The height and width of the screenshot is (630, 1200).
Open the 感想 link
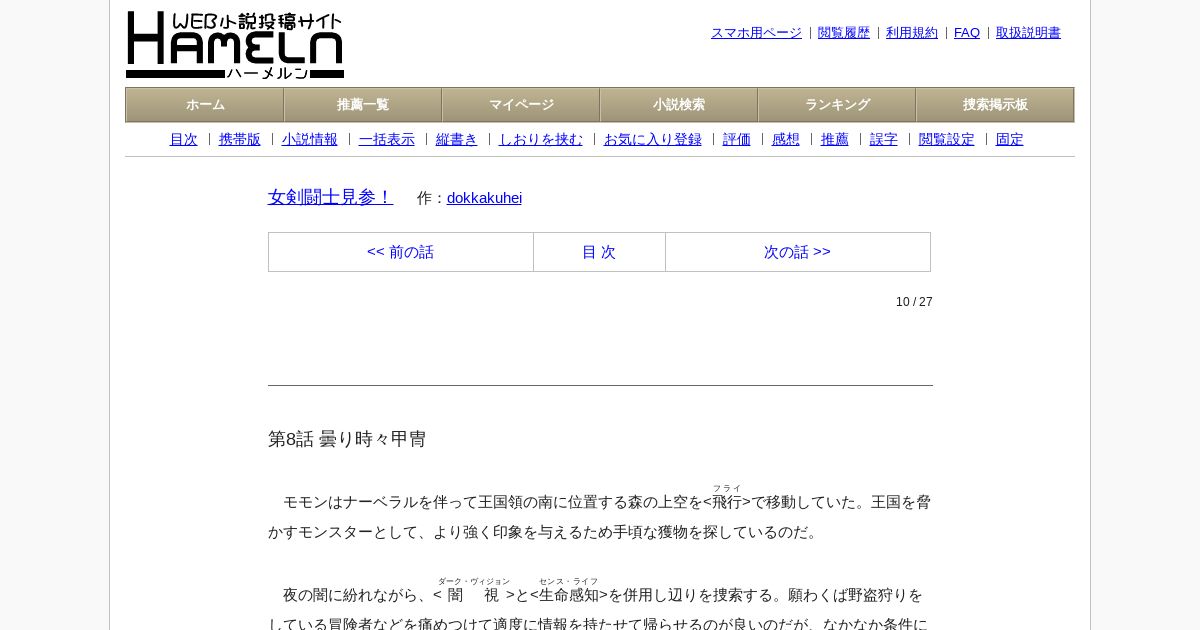pyautogui.click(x=786, y=140)
